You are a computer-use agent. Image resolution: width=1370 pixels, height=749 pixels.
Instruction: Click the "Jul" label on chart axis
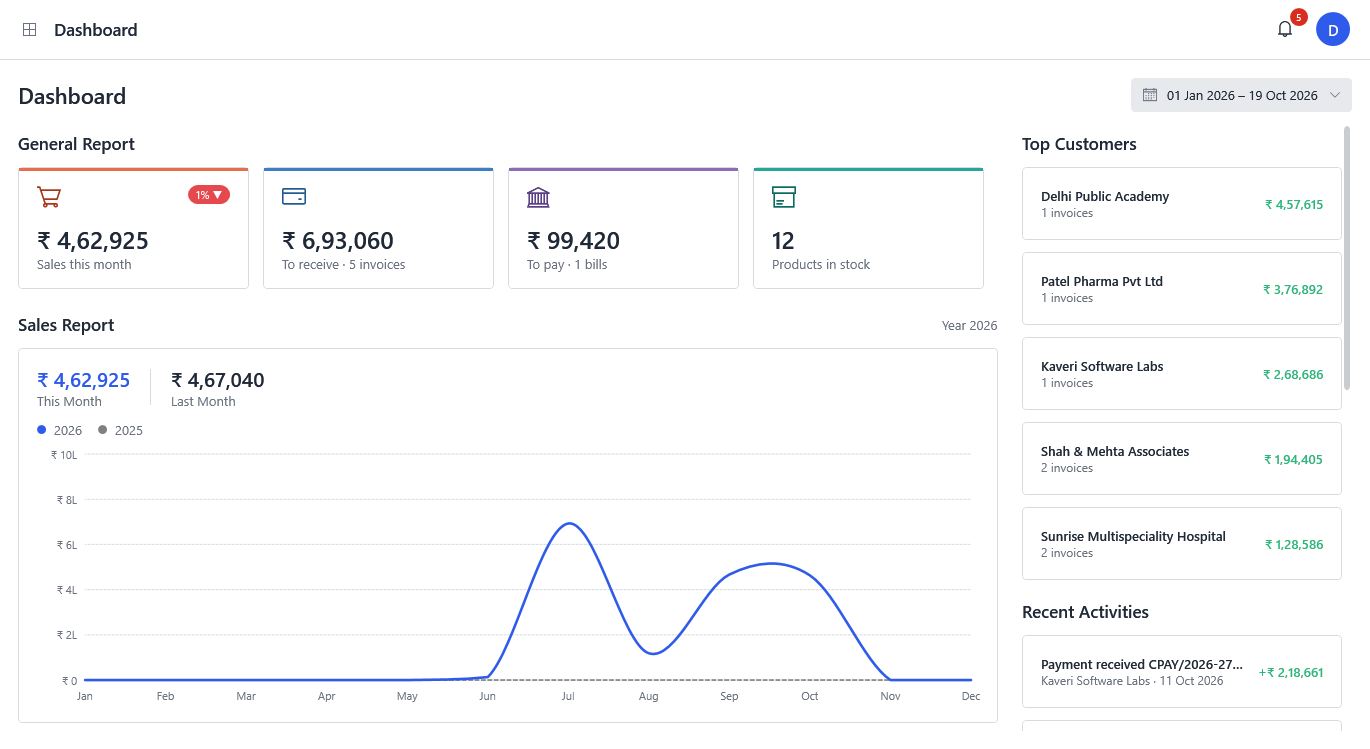(x=568, y=696)
